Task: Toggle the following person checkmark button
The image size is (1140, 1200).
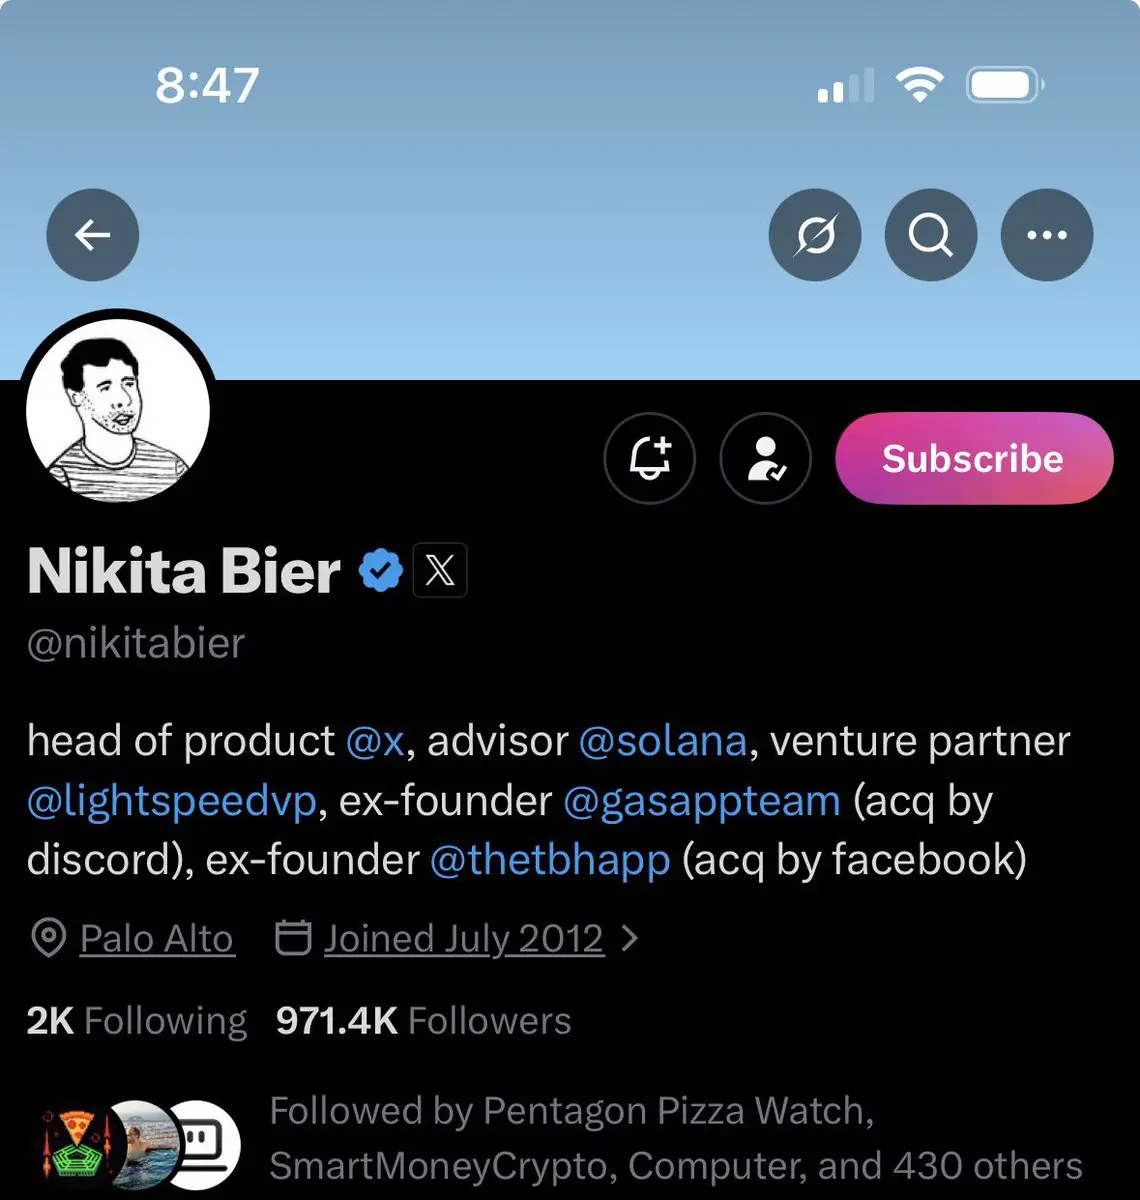Action: point(765,458)
